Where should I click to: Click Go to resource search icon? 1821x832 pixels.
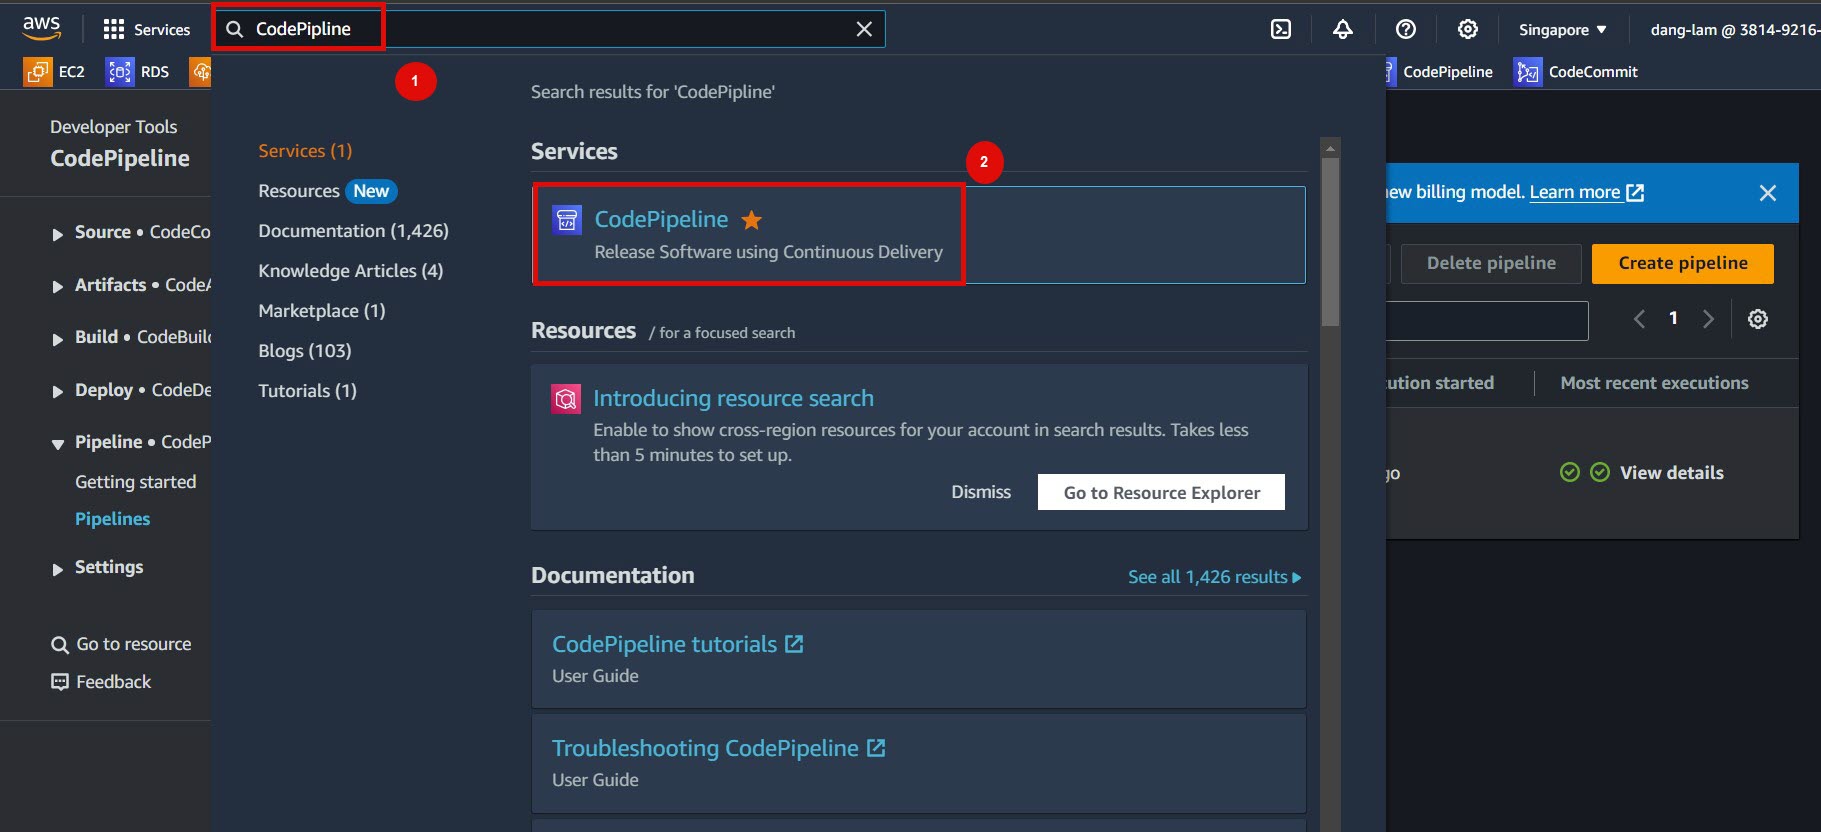coord(60,645)
